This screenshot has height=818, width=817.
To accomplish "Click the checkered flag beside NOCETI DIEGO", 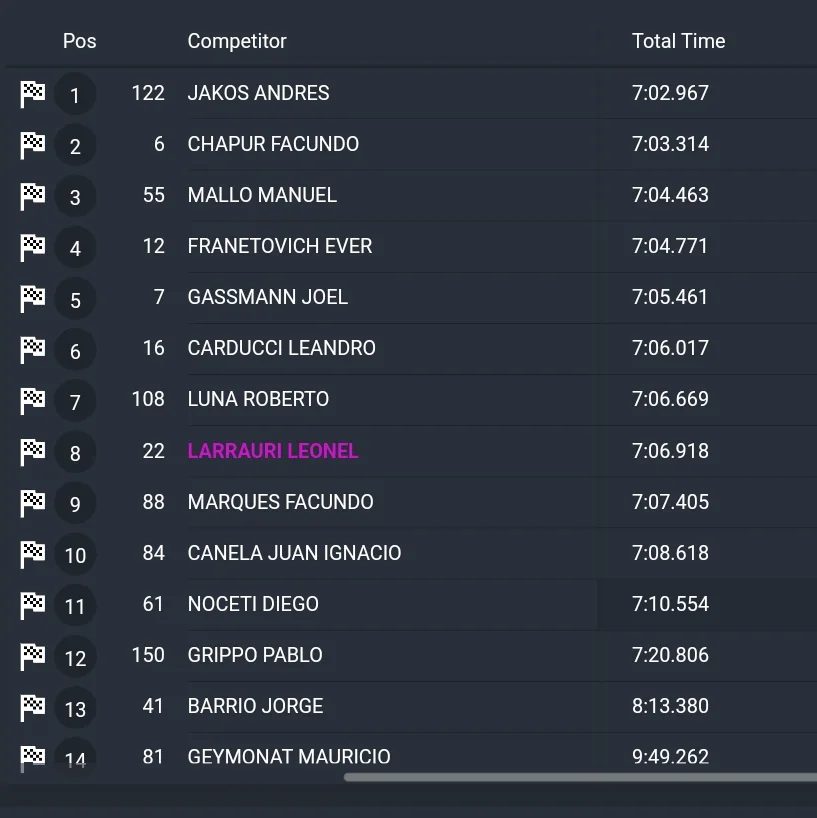I will [32, 605].
